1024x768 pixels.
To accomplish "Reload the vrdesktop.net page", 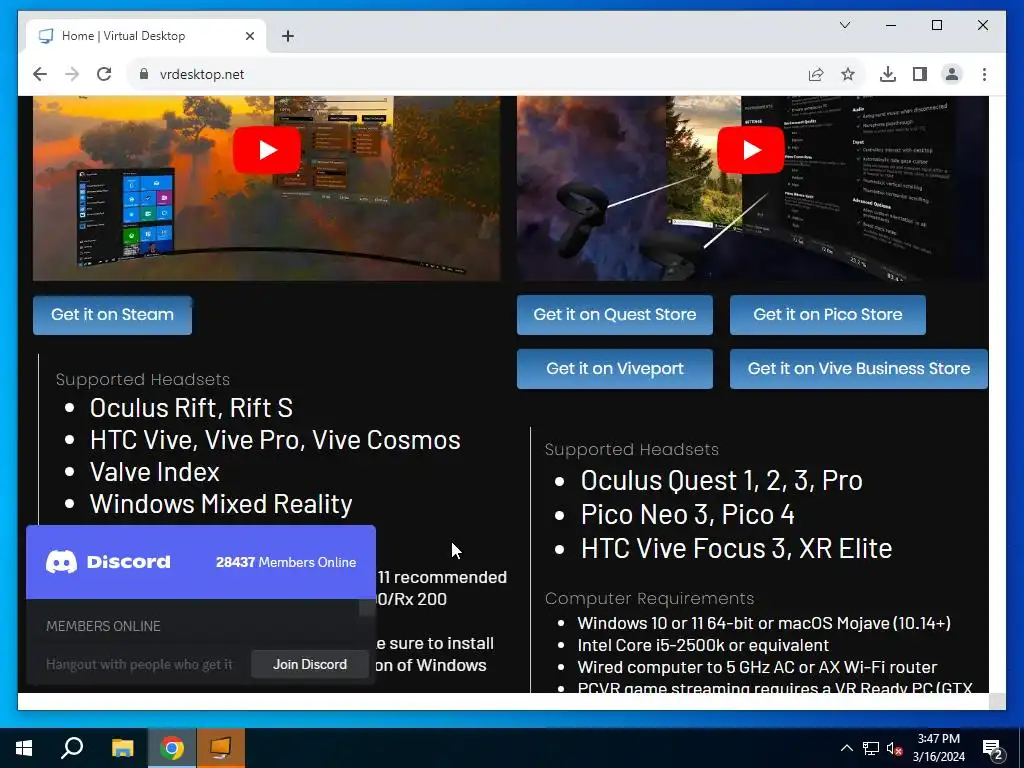I will click(104, 74).
